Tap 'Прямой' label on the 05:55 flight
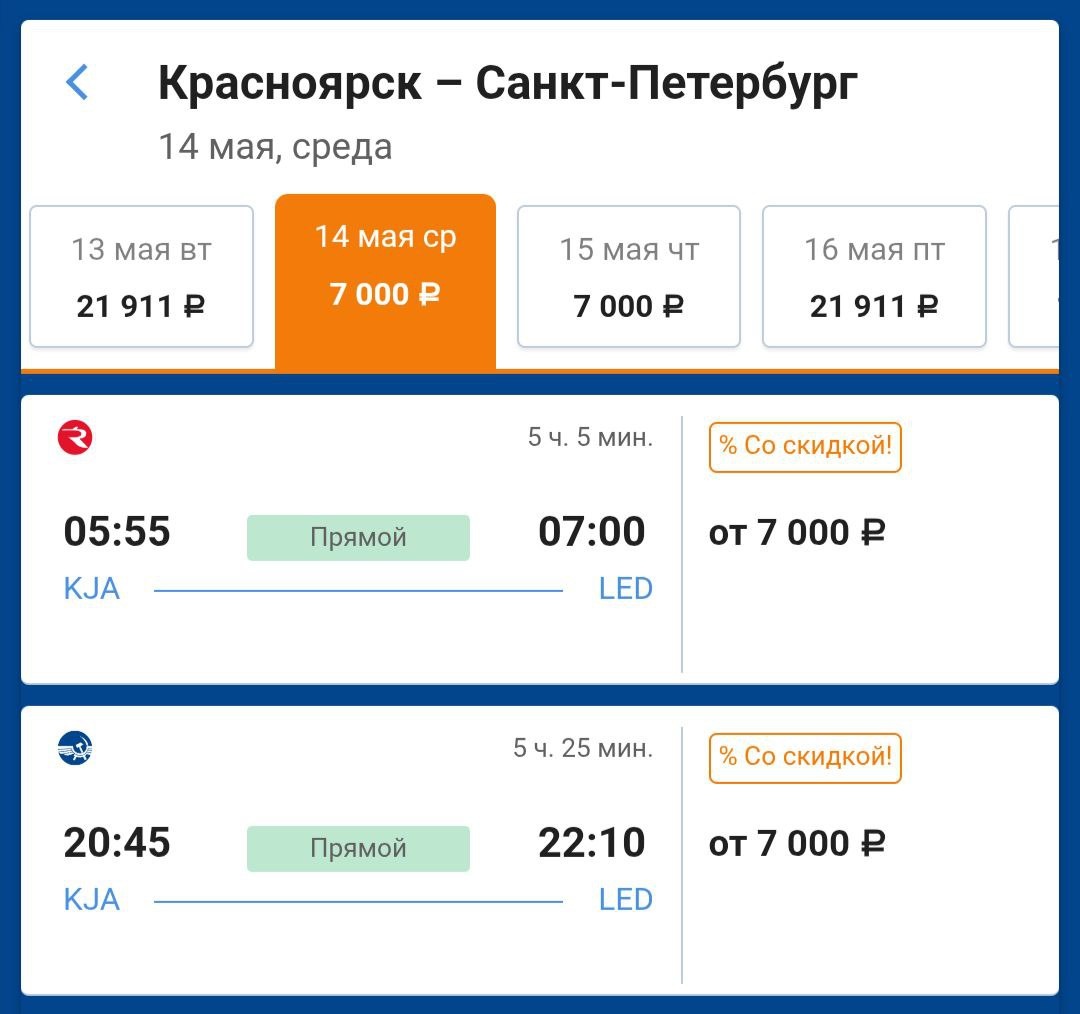The height and width of the screenshot is (1014, 1080). tap(358, 538)
